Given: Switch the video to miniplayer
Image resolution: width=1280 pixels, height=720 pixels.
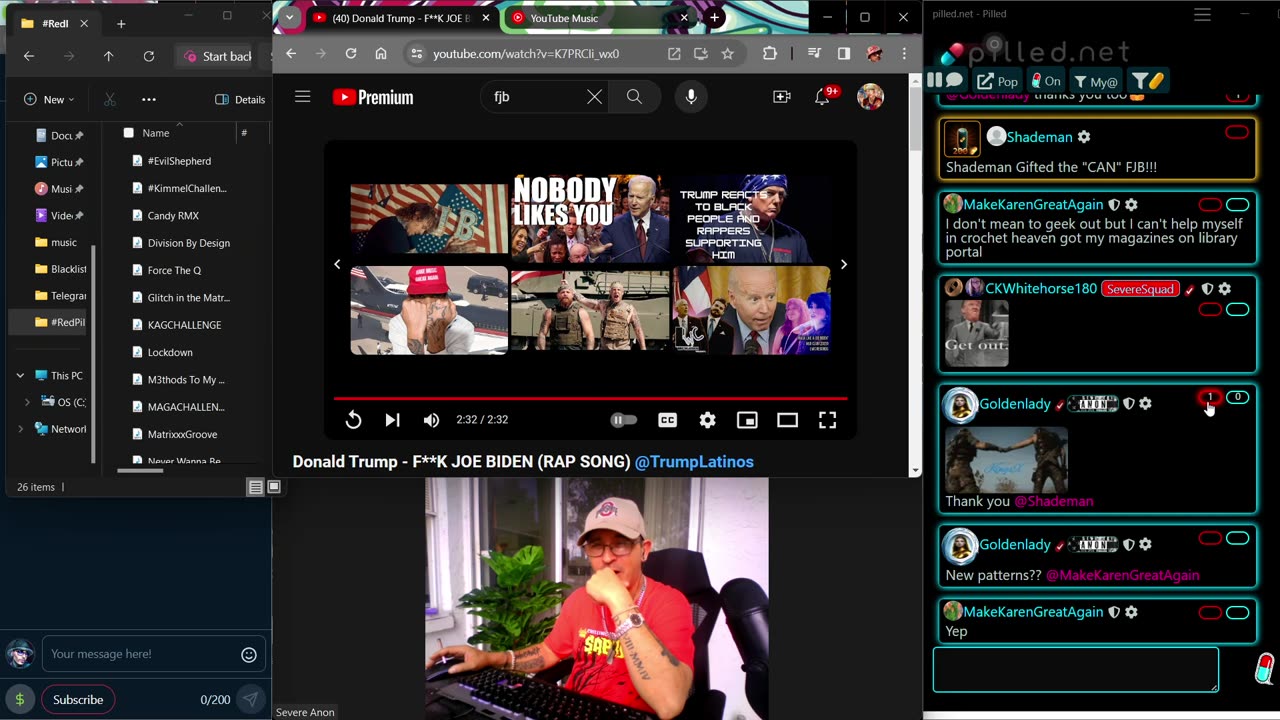Looking at the screenshot, I should pos(747,420).
